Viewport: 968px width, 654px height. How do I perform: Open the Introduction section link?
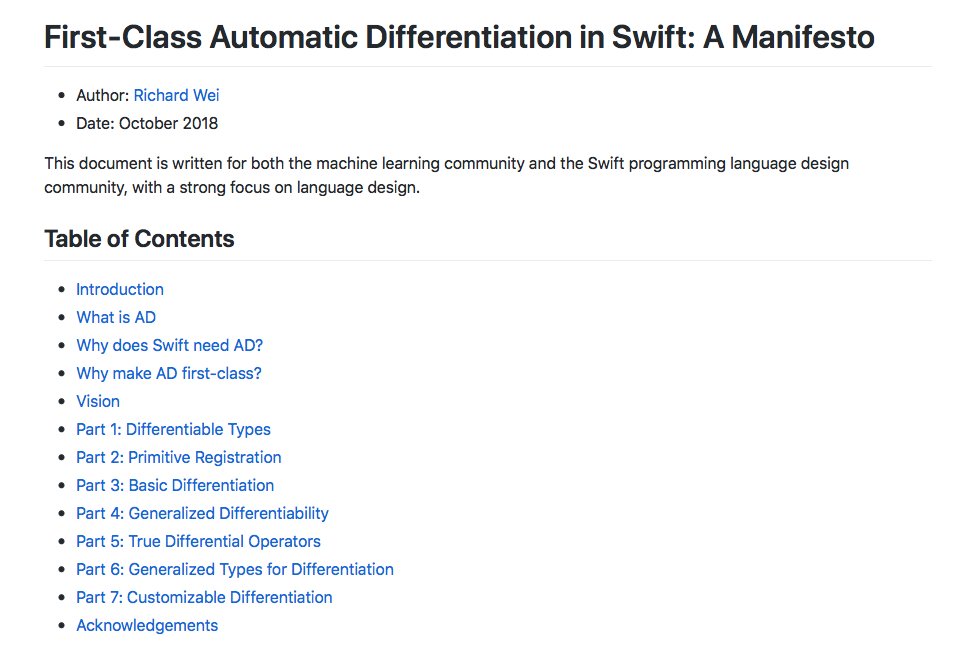click(119, 289)
